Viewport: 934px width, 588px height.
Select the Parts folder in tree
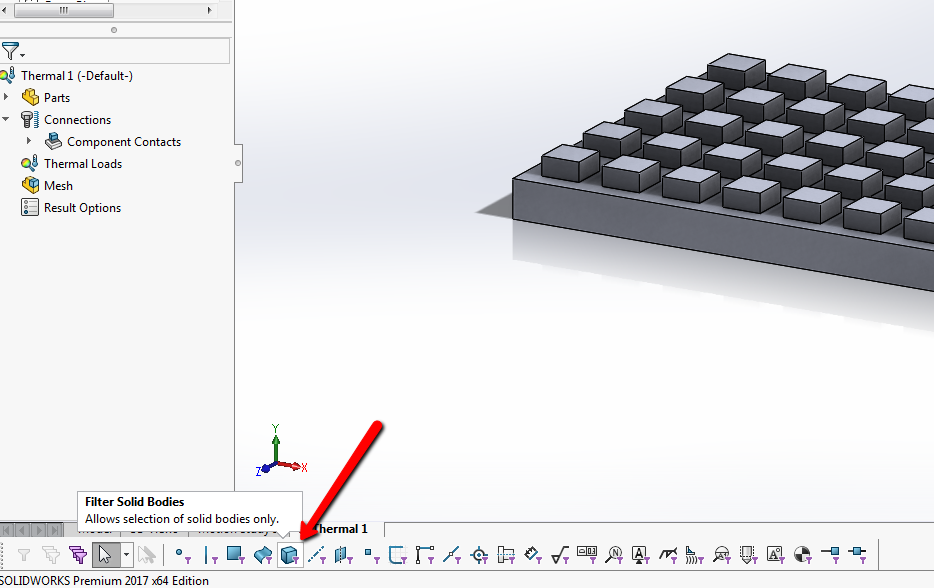point(57,98)
